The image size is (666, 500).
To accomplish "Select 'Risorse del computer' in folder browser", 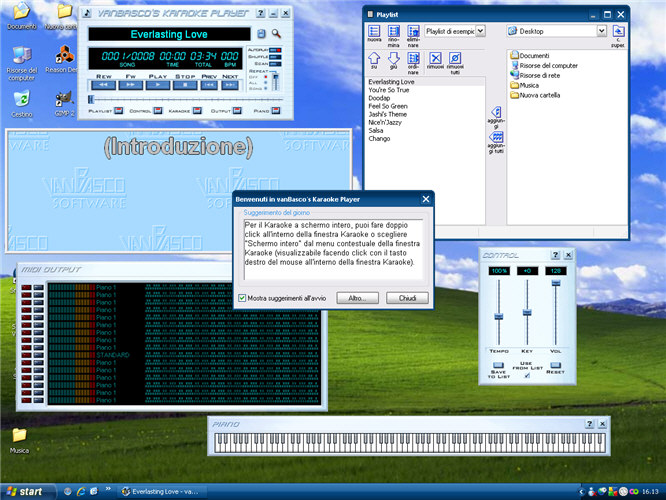I will [544, 65].
